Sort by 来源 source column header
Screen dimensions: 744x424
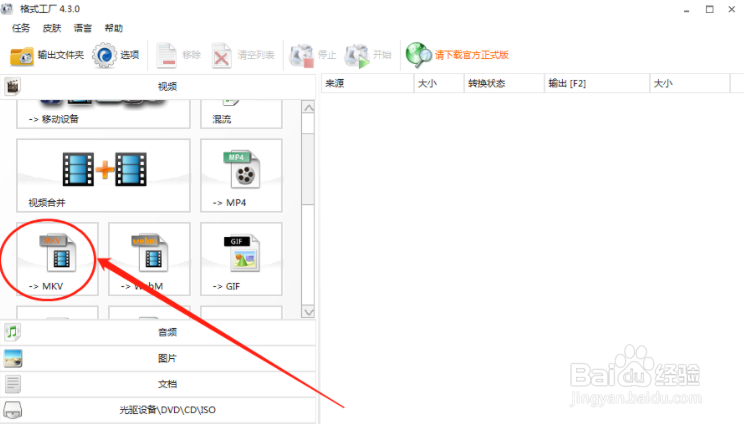point(367,83)
